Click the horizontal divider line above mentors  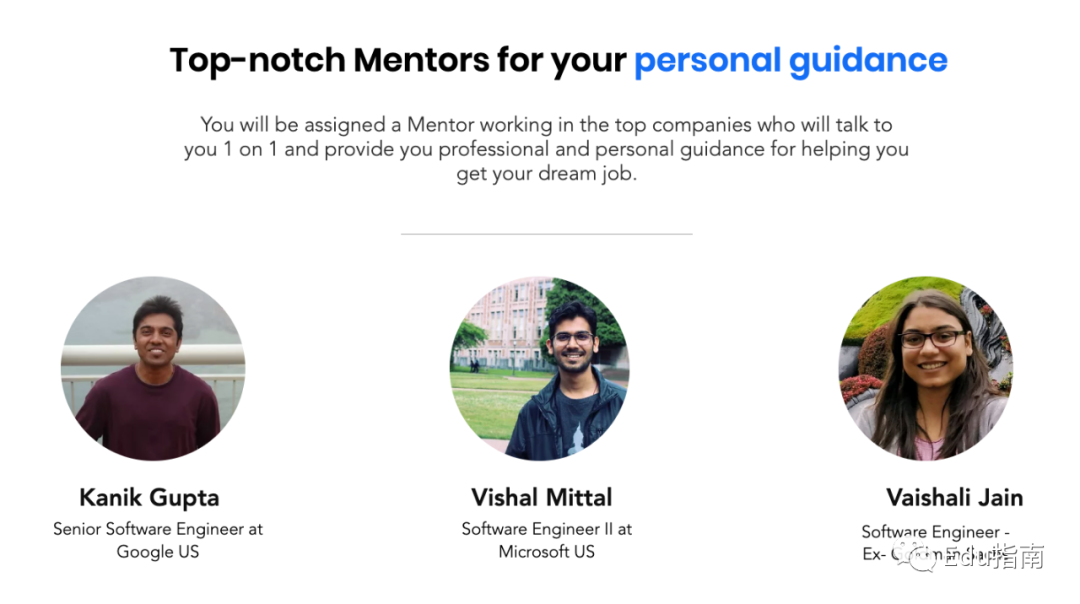547,234
